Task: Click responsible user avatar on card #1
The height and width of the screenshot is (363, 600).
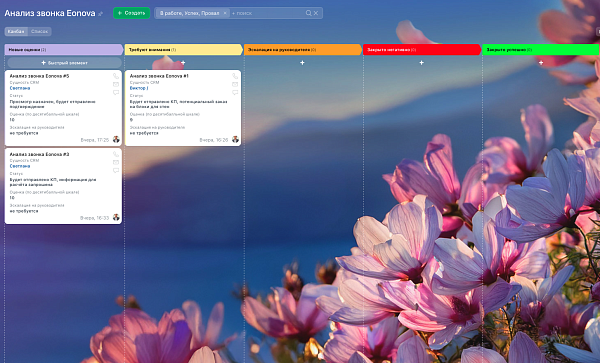Action: [235, 140]
